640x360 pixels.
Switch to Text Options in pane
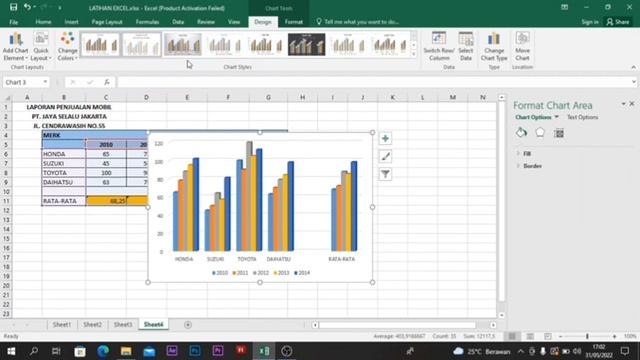coord(582,117)
